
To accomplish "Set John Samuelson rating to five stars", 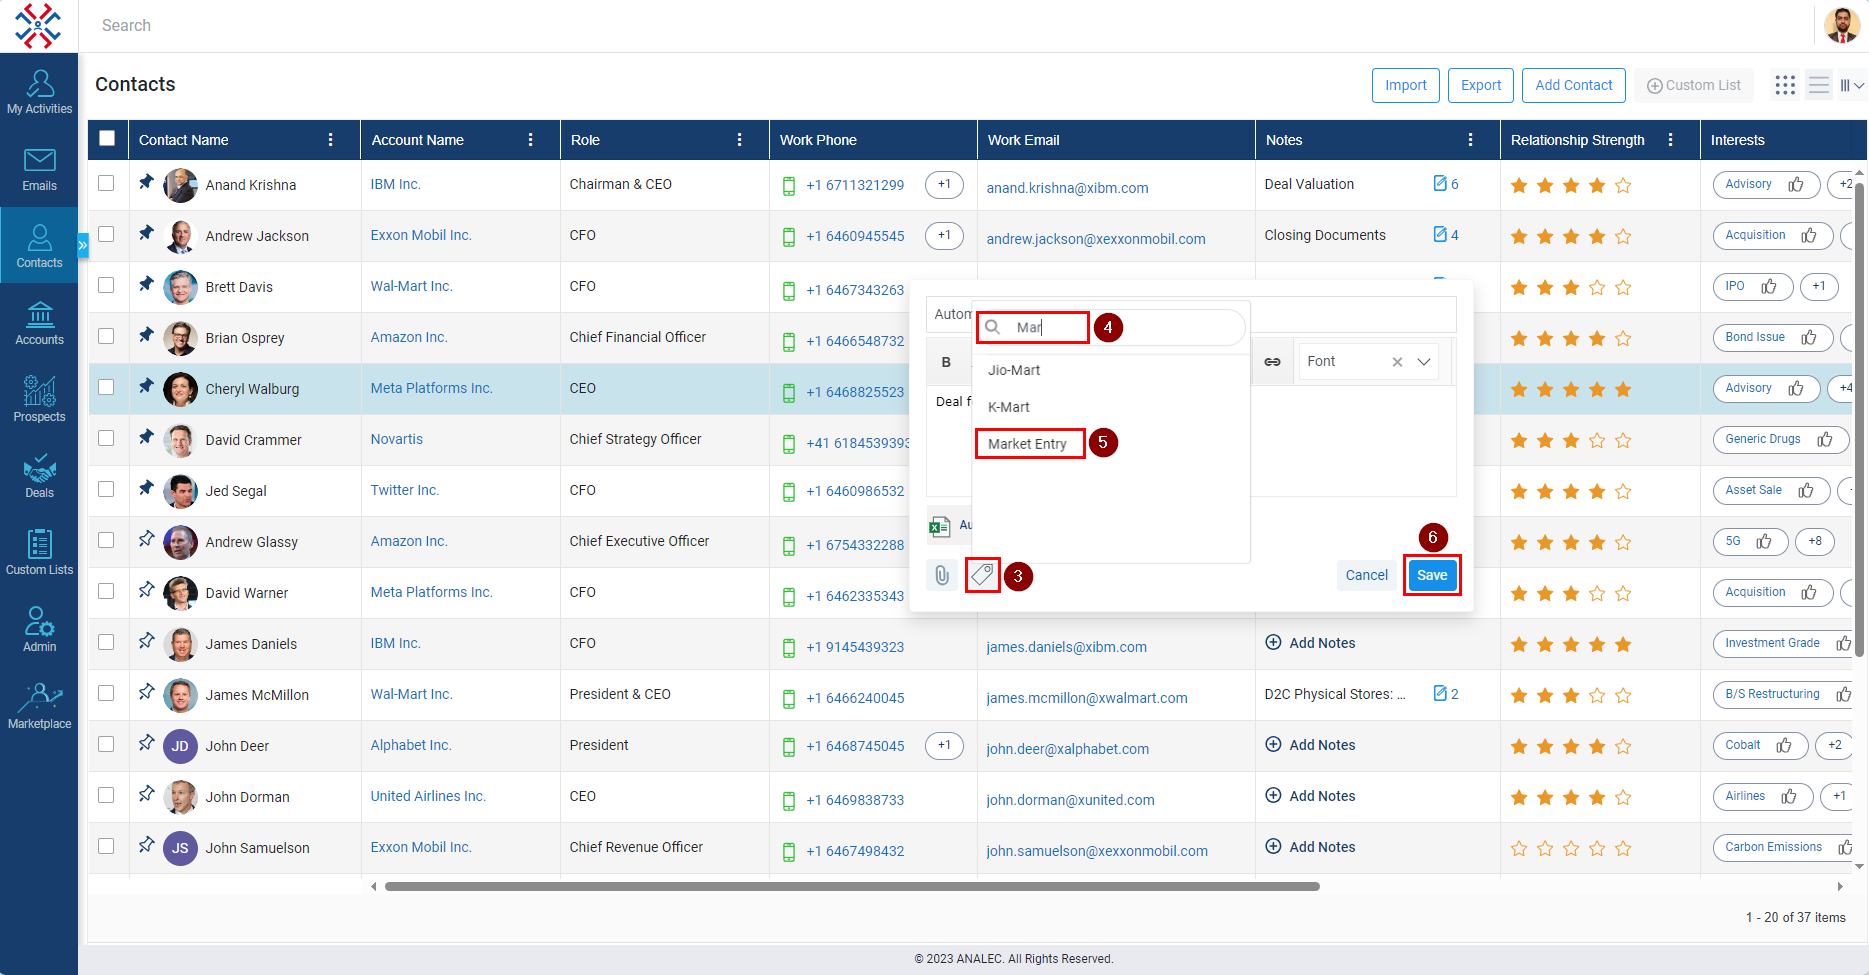I will click(1623, 849).
